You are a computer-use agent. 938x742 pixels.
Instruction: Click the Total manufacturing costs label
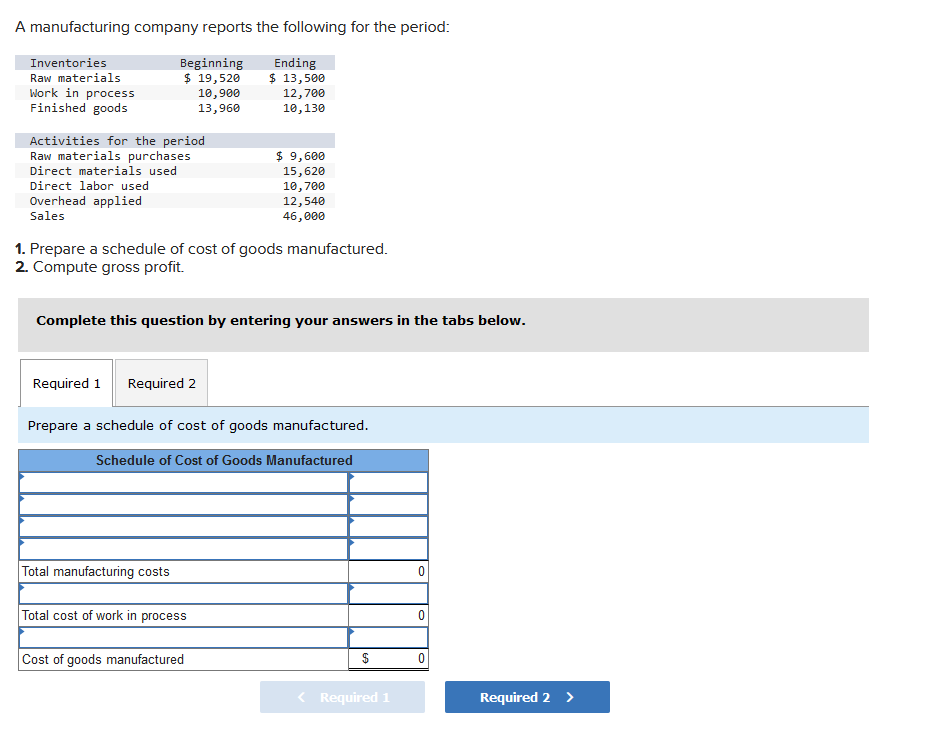[96, 571]
